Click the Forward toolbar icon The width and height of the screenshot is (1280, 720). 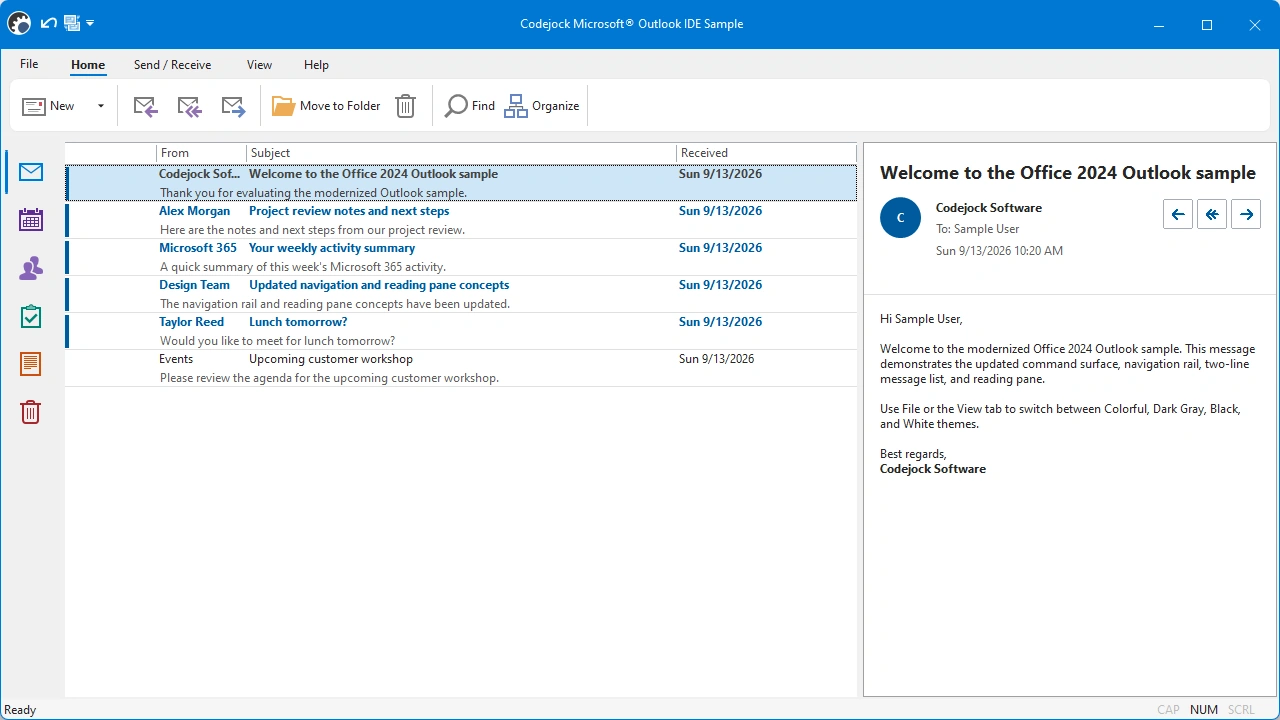click(234, 106)
